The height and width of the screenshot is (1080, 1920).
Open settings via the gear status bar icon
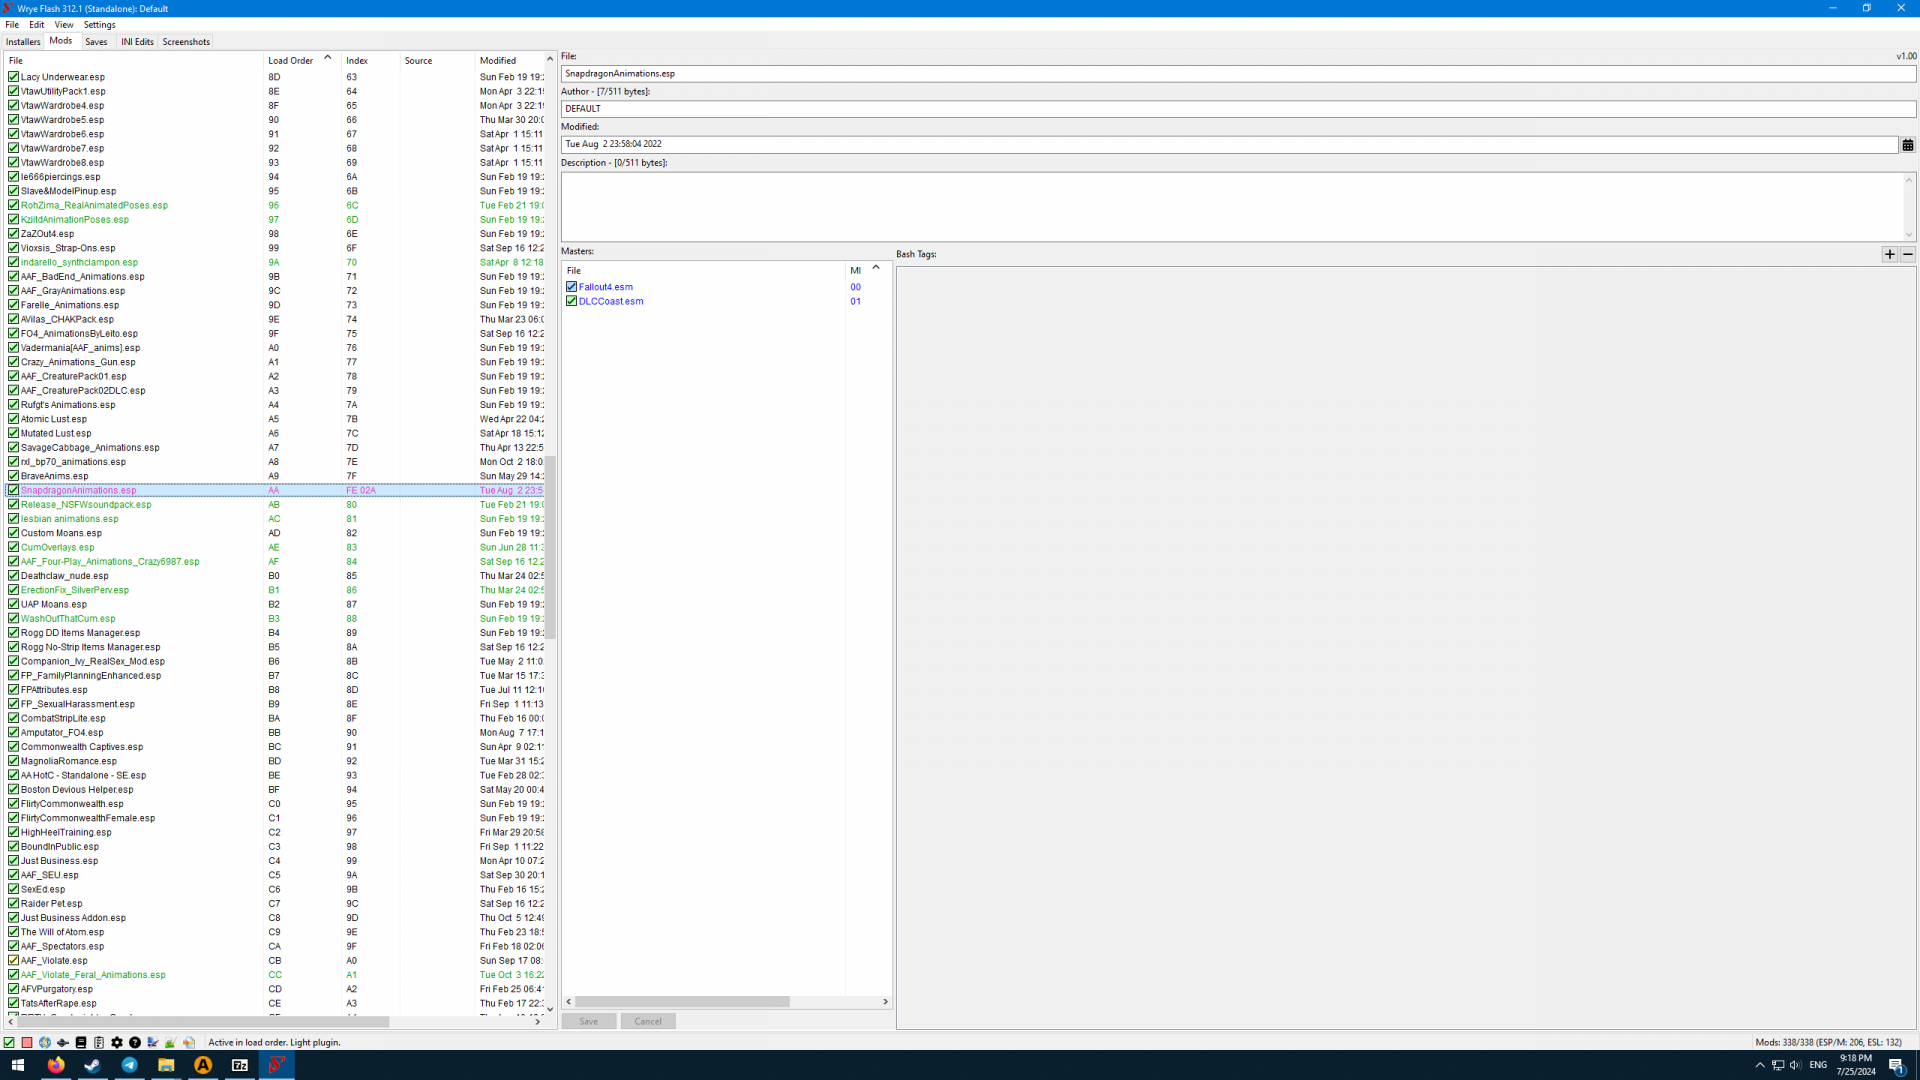[x=117, y=1042]
